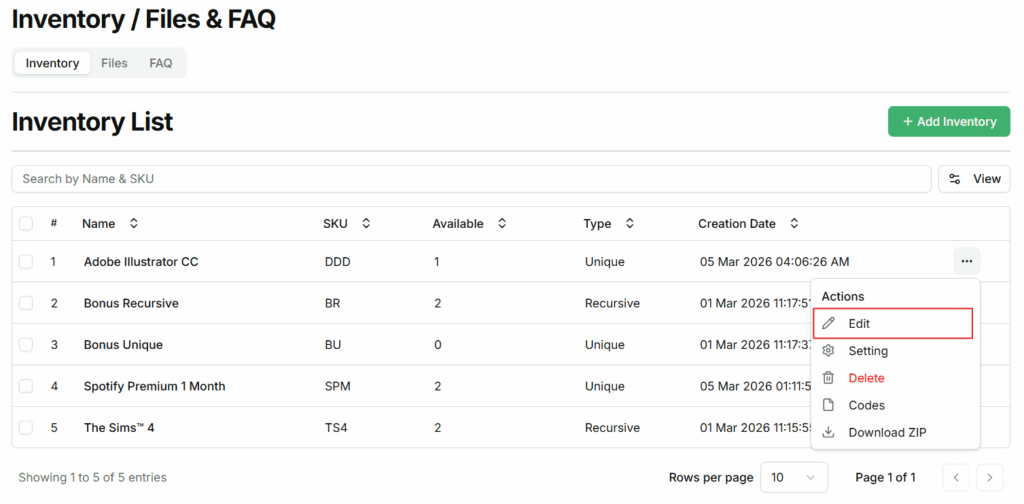Open the View column options dropdown
The image size is (1024, 504).
coord(974,179)
